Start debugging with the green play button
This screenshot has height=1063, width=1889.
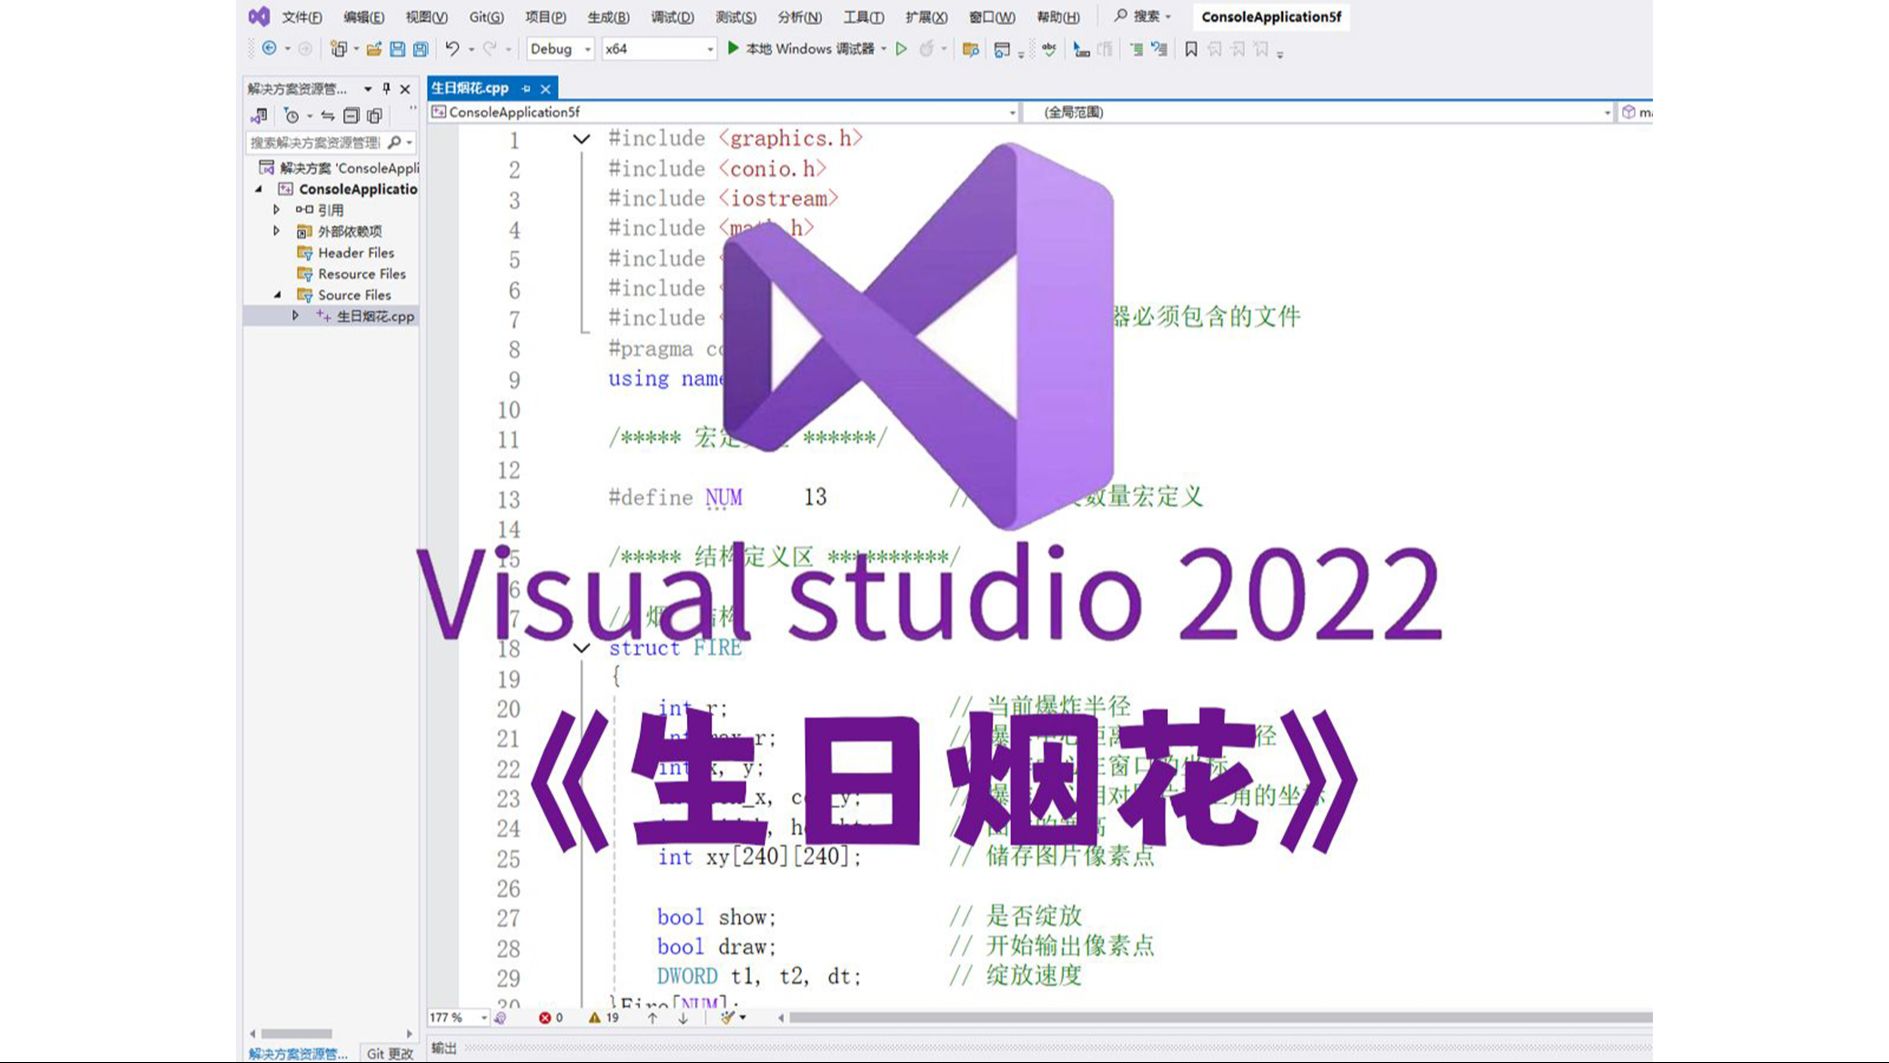click(x=733, y=48)
